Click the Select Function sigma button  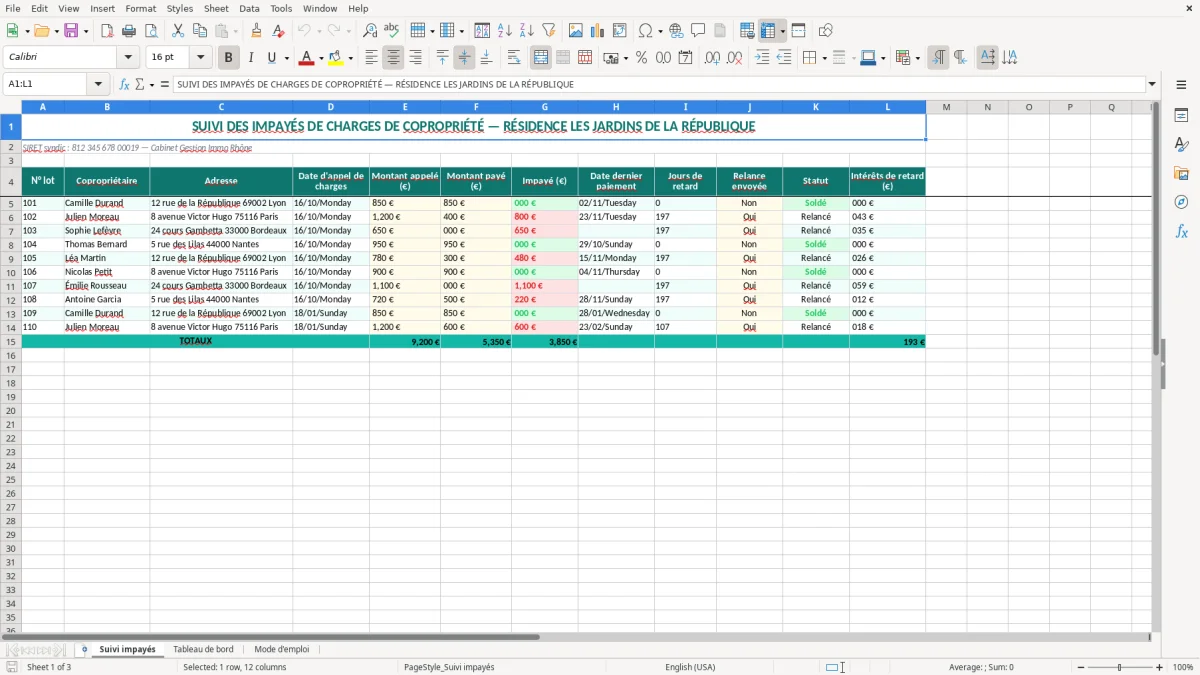pos(140,84)
